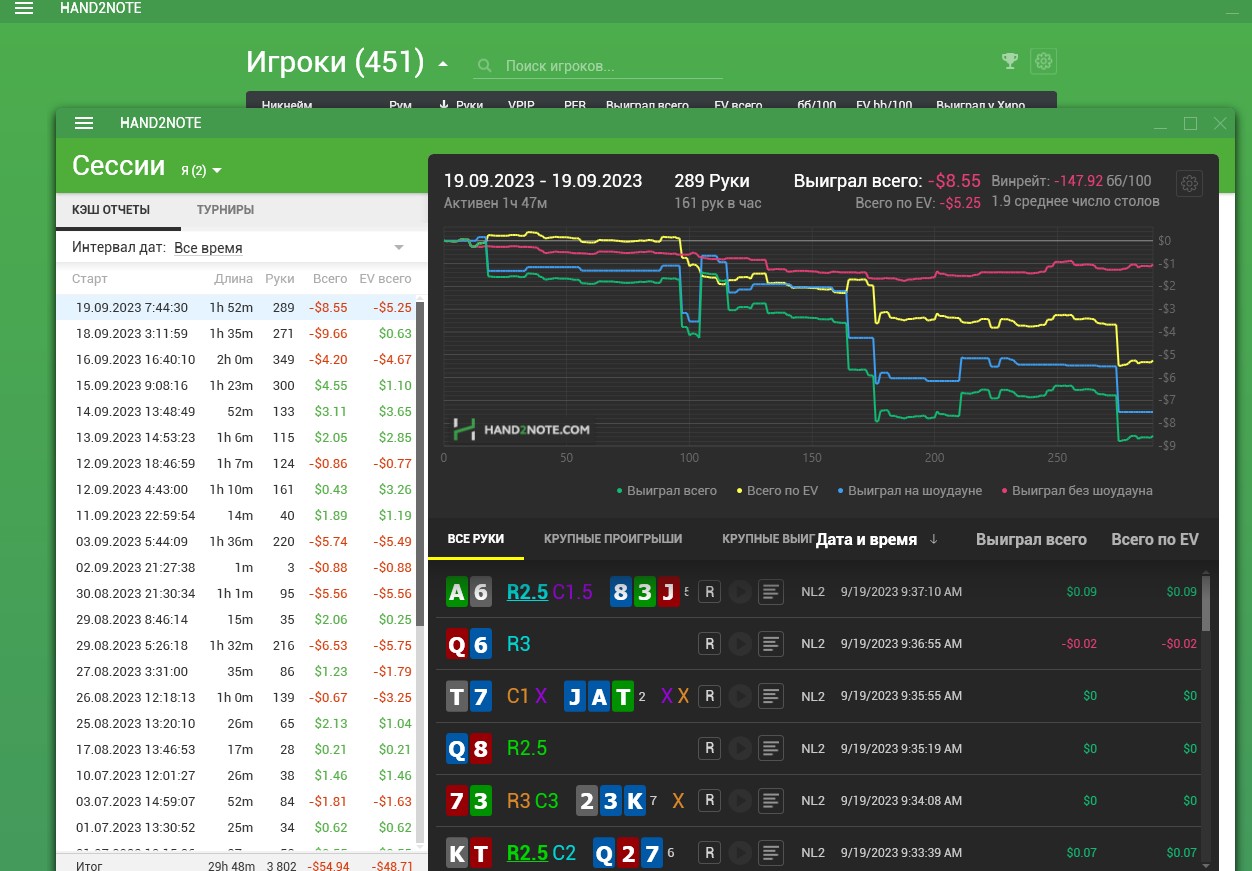Image resolution: width=1252 pixels, height=871 pixels.
Task: Switch to the ТУРНИРЫ tab
Action: [x=225, y=210]
